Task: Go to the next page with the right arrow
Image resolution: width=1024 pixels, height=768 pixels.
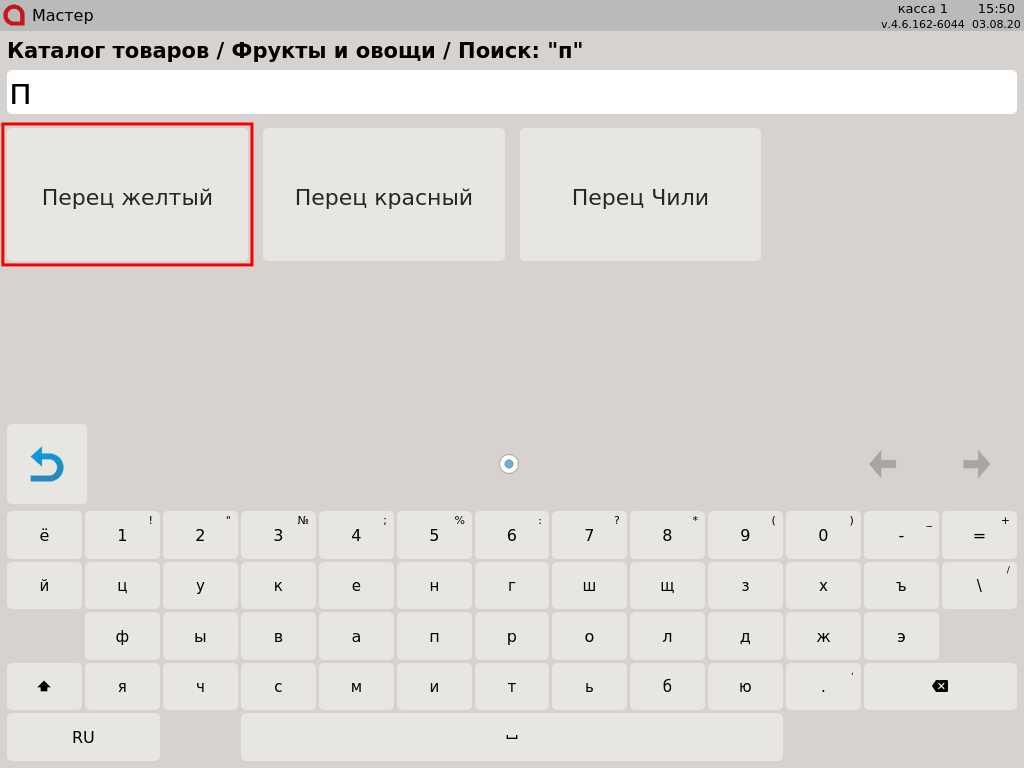Action: point(976,464)
